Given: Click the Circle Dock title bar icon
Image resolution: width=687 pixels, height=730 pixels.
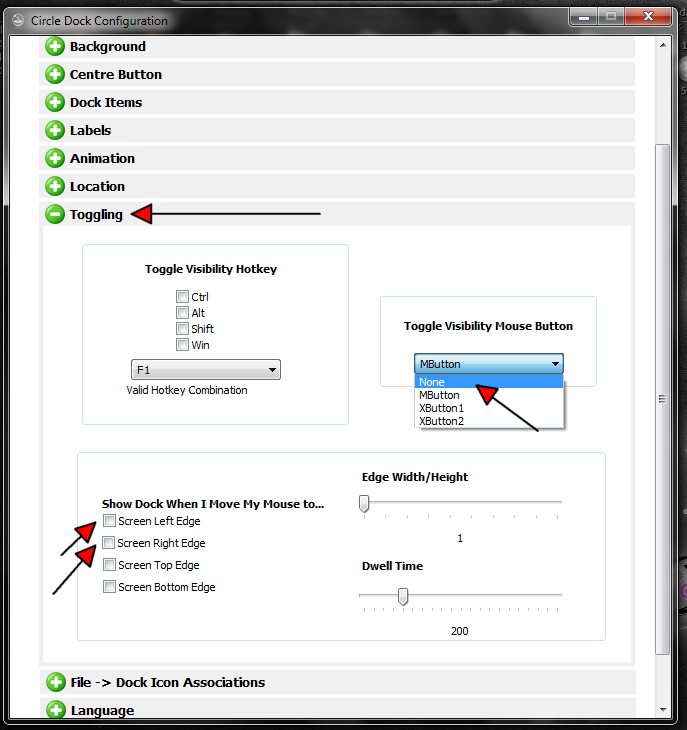Looking at the screenshot, I should click(x=18, y=20).
